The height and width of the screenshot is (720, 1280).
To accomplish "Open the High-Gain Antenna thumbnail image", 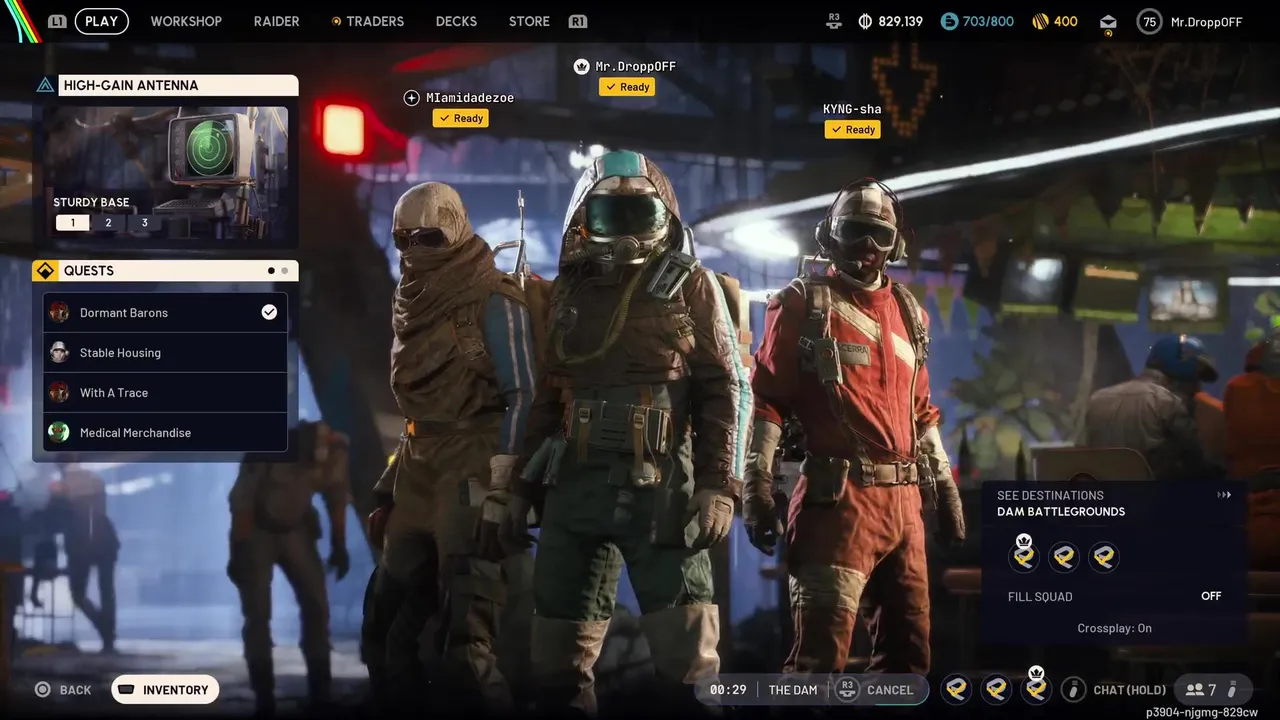I will pyautogui.click(x=165, y=171).
